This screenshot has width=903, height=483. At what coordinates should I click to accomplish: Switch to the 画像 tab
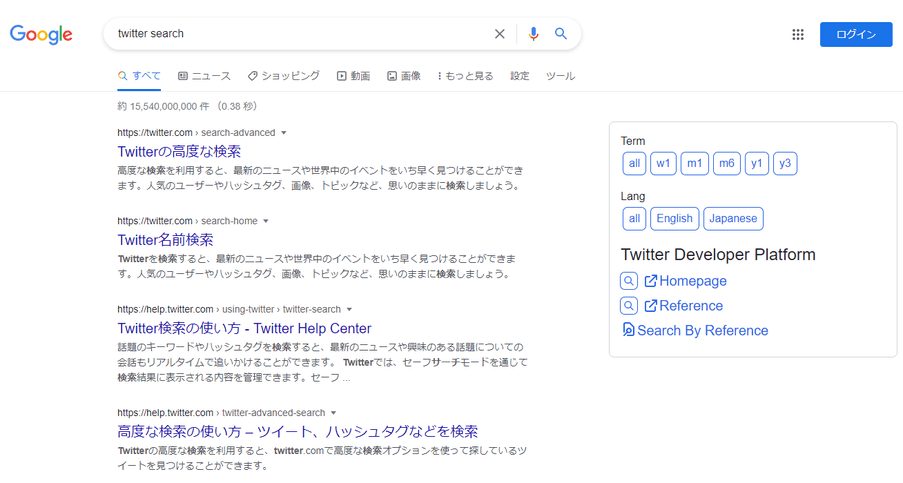[404, 76]
